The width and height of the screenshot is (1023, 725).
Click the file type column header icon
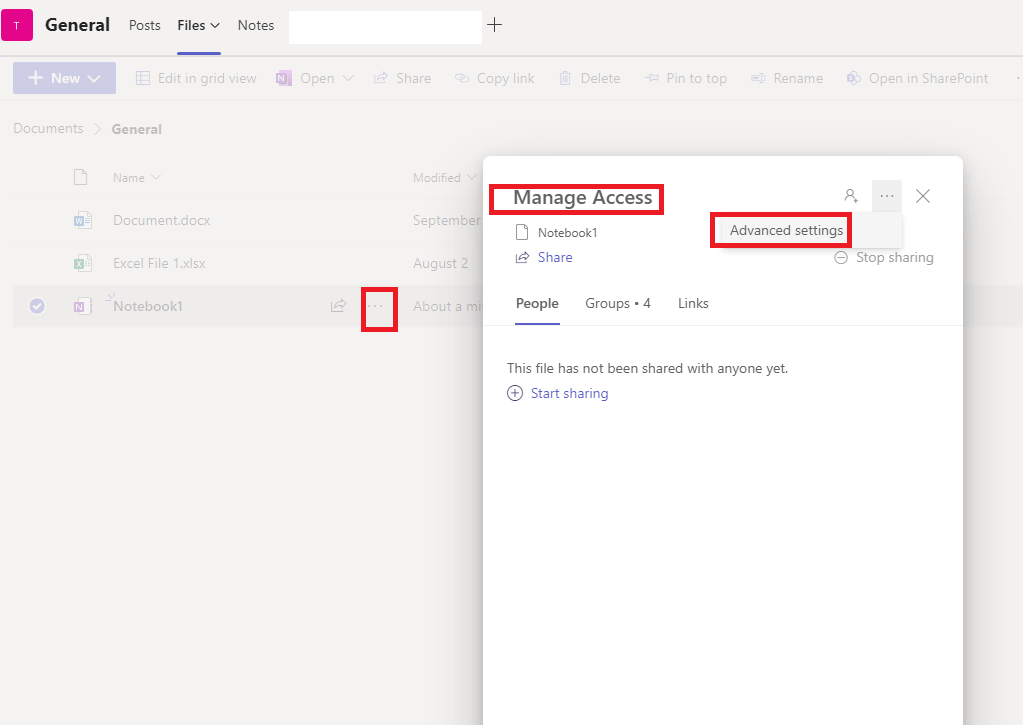80,177
